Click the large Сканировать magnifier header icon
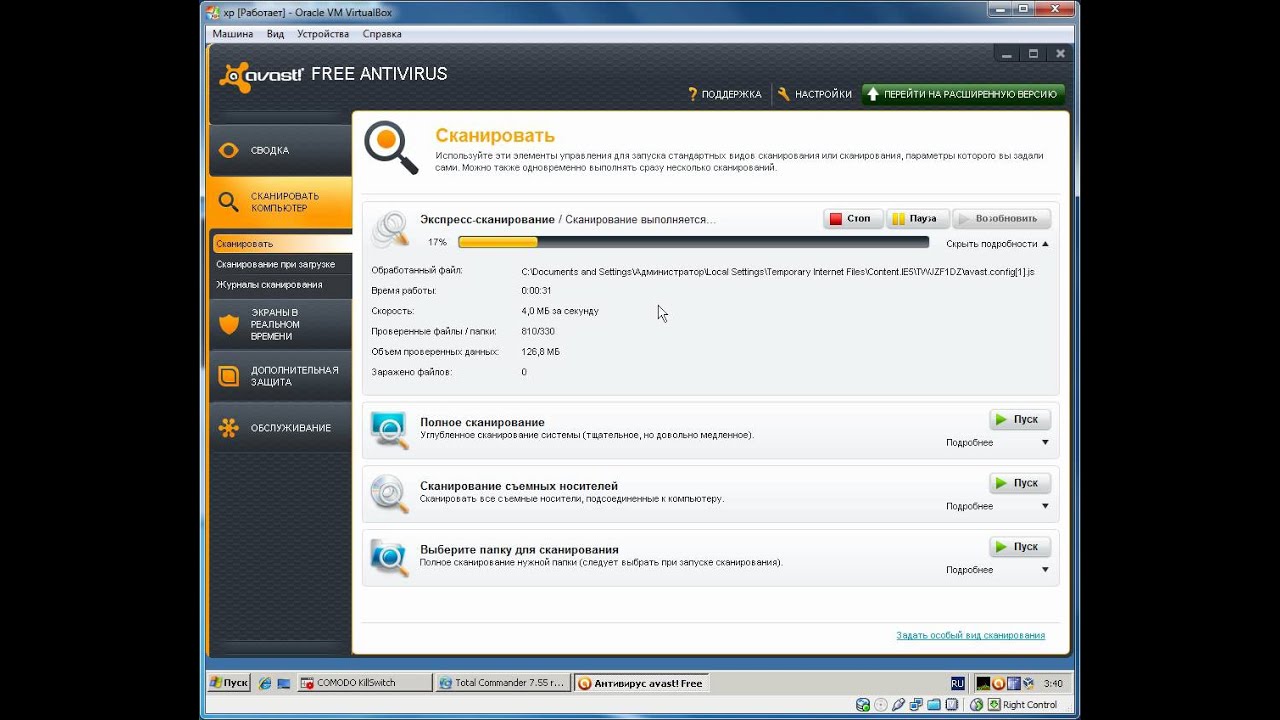This screenshot has width=1280, height=720. click(x=391, y=147)
